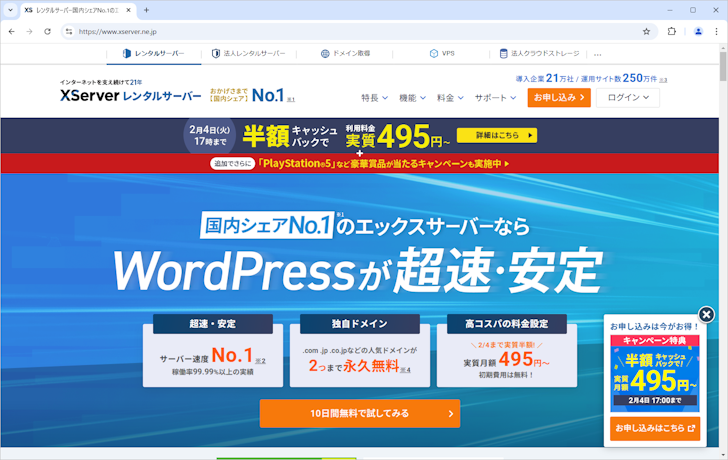
Task: Click the 高コスパの料金設定 card
Action: [507, 350]
